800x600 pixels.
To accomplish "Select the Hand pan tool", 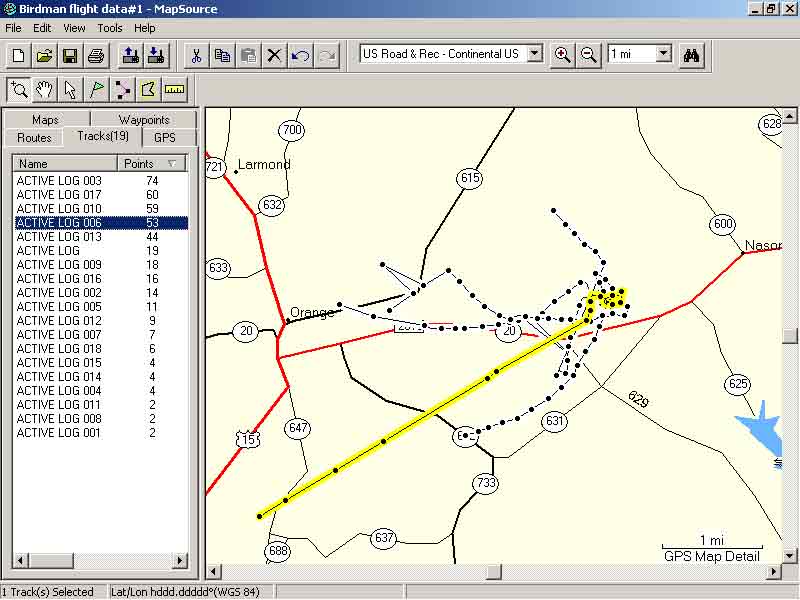I will point(44,90).
